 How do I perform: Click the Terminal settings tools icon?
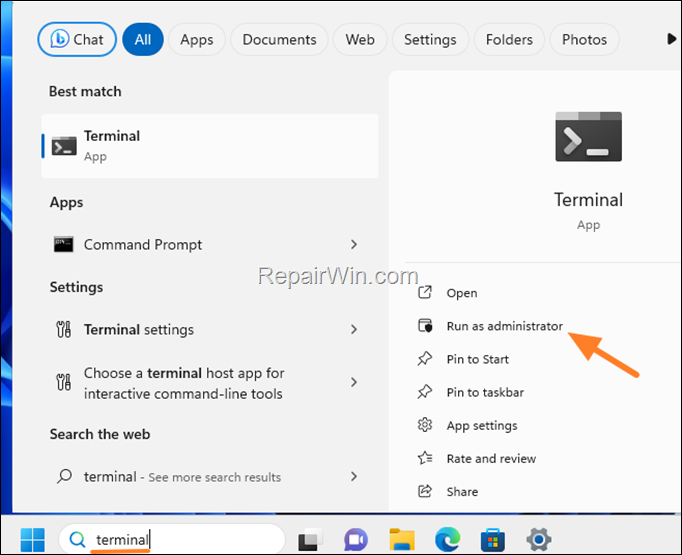[64, 329]
